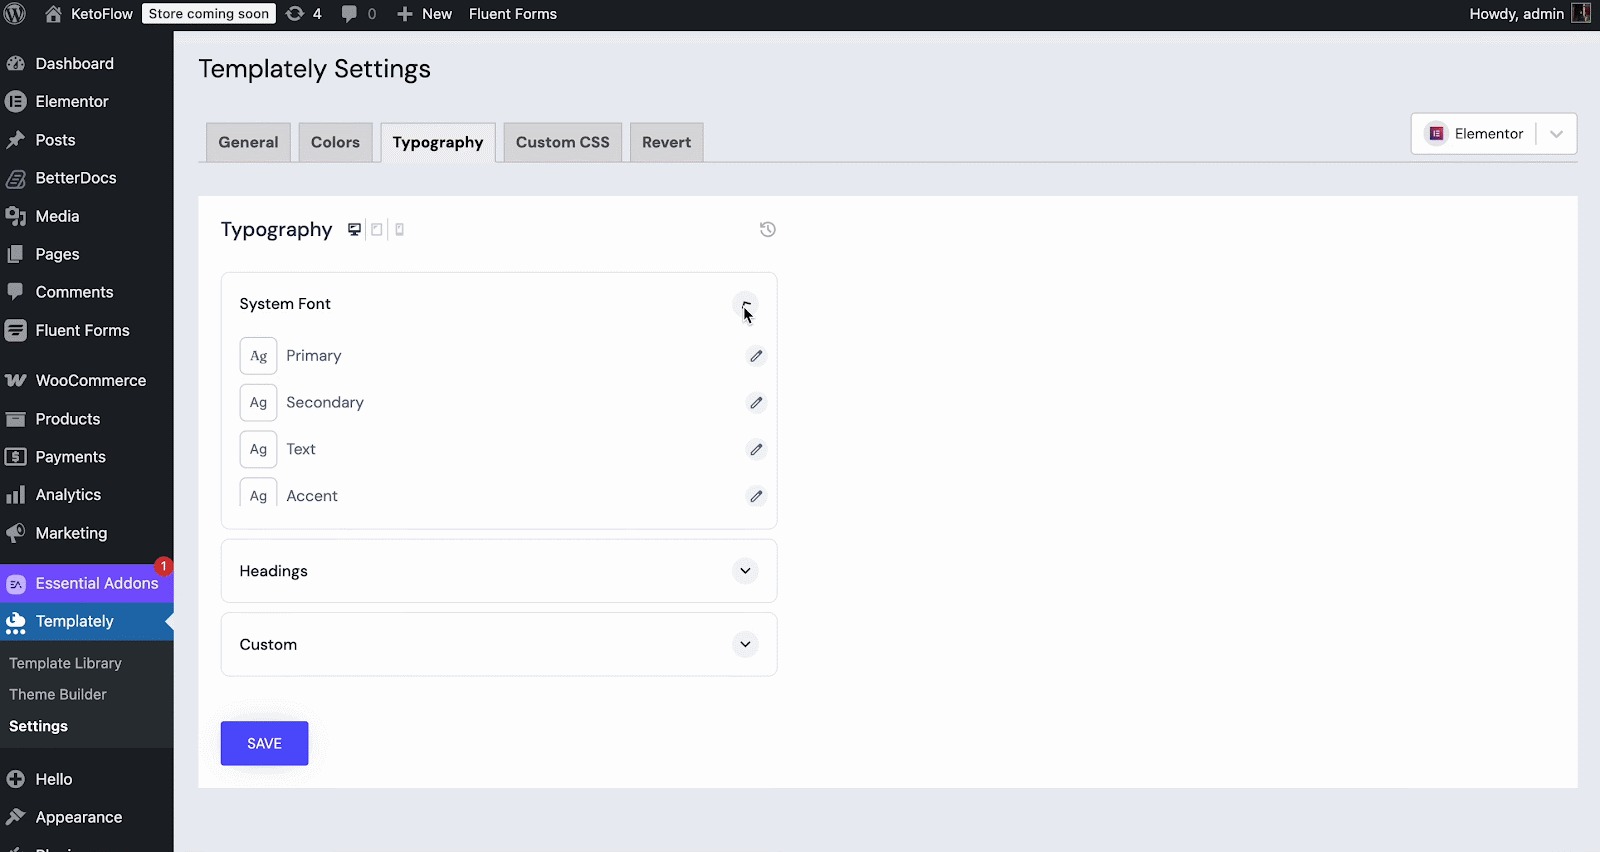This screenshot has height=852, width=1600.
Task: Expand the Headings section chevron
Action: (x=745, y=571)
